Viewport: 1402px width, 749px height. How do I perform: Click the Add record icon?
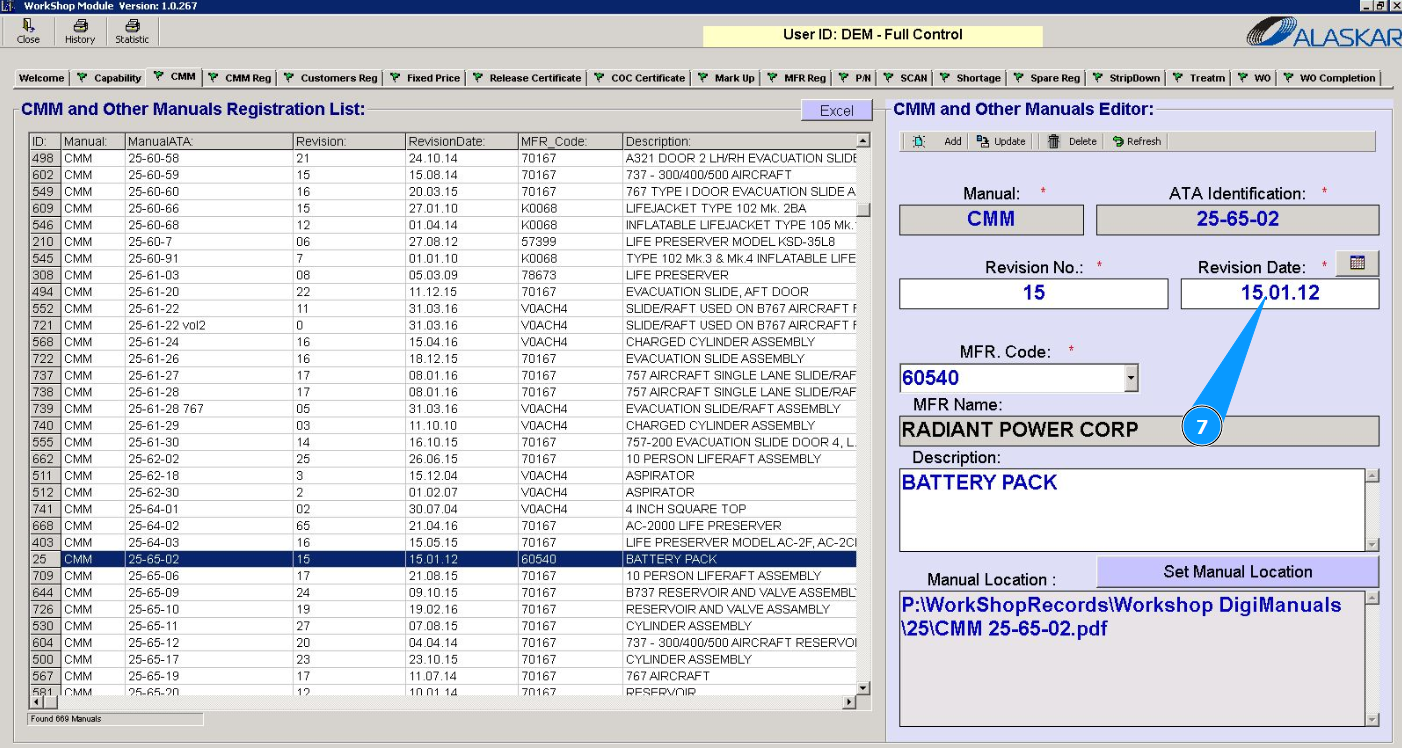pos(919,142)
